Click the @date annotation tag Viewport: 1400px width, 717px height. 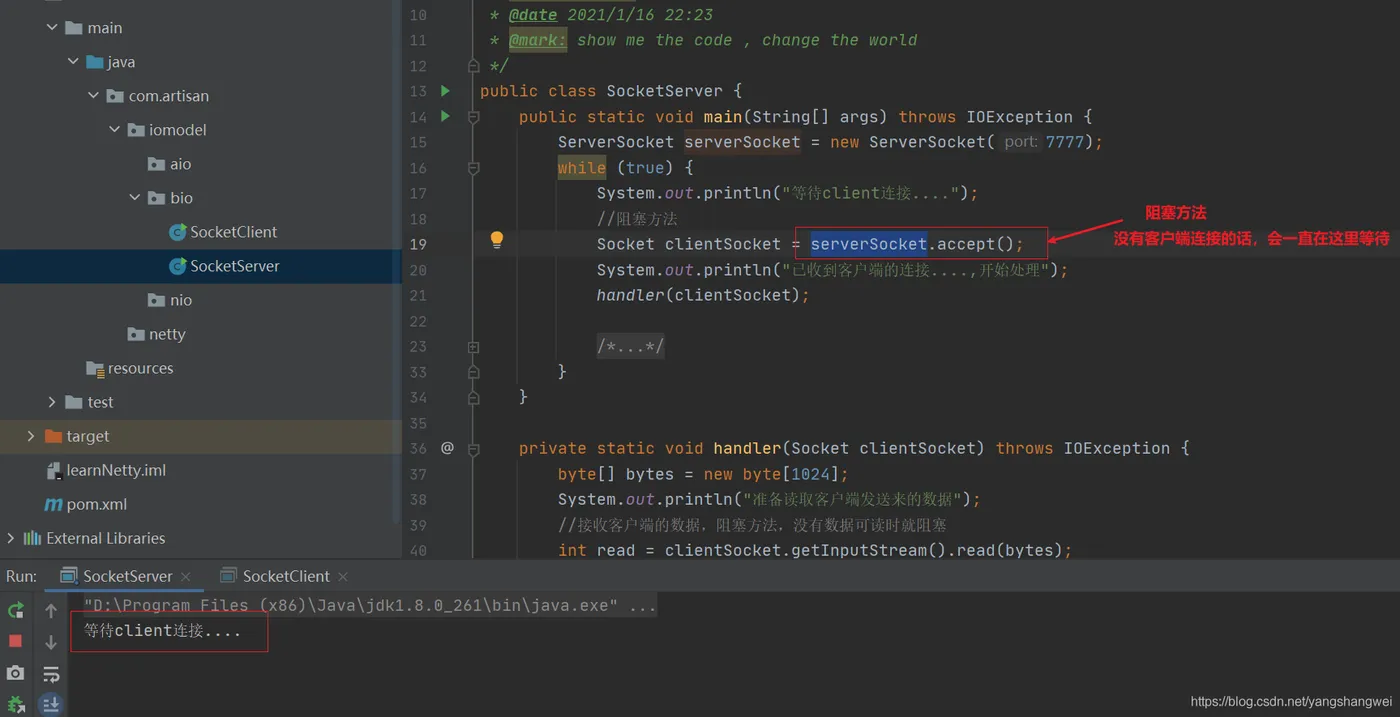[533, 15]
